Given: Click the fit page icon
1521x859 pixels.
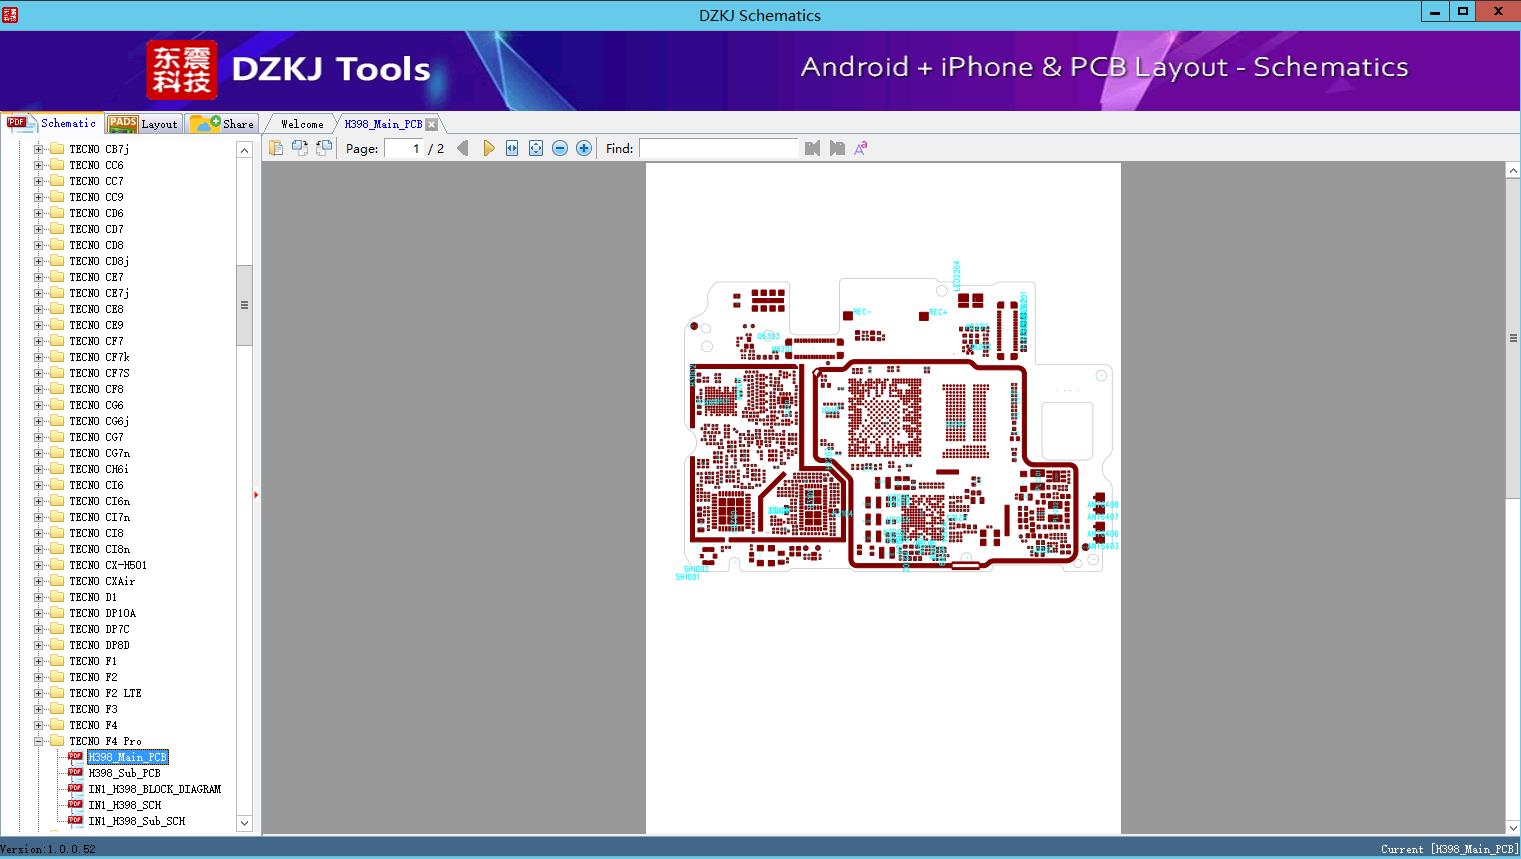Looking at the screenshot, I should coord(536,148).
